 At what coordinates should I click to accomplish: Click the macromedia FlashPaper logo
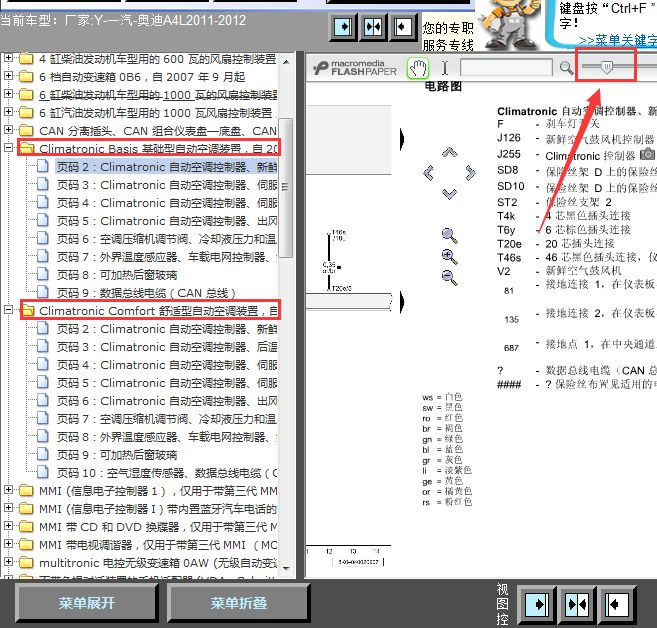tap(355, 68)
